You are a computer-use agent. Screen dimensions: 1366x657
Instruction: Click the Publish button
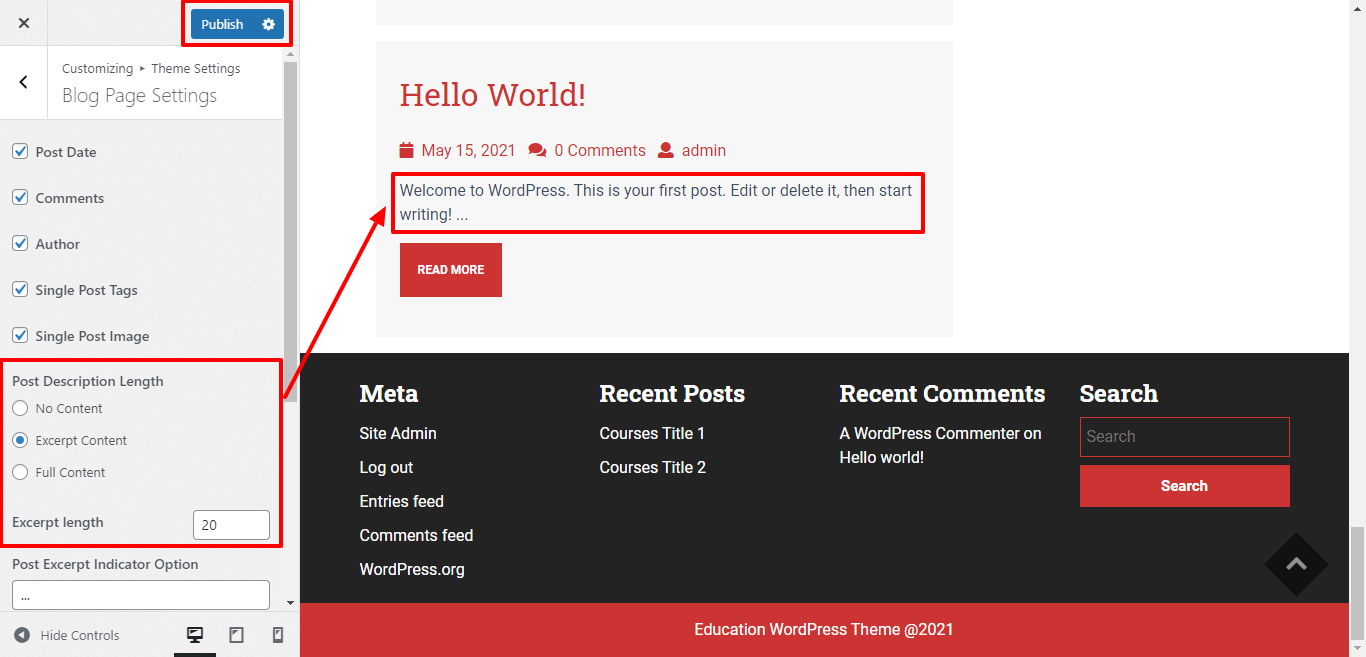point(222,24)
